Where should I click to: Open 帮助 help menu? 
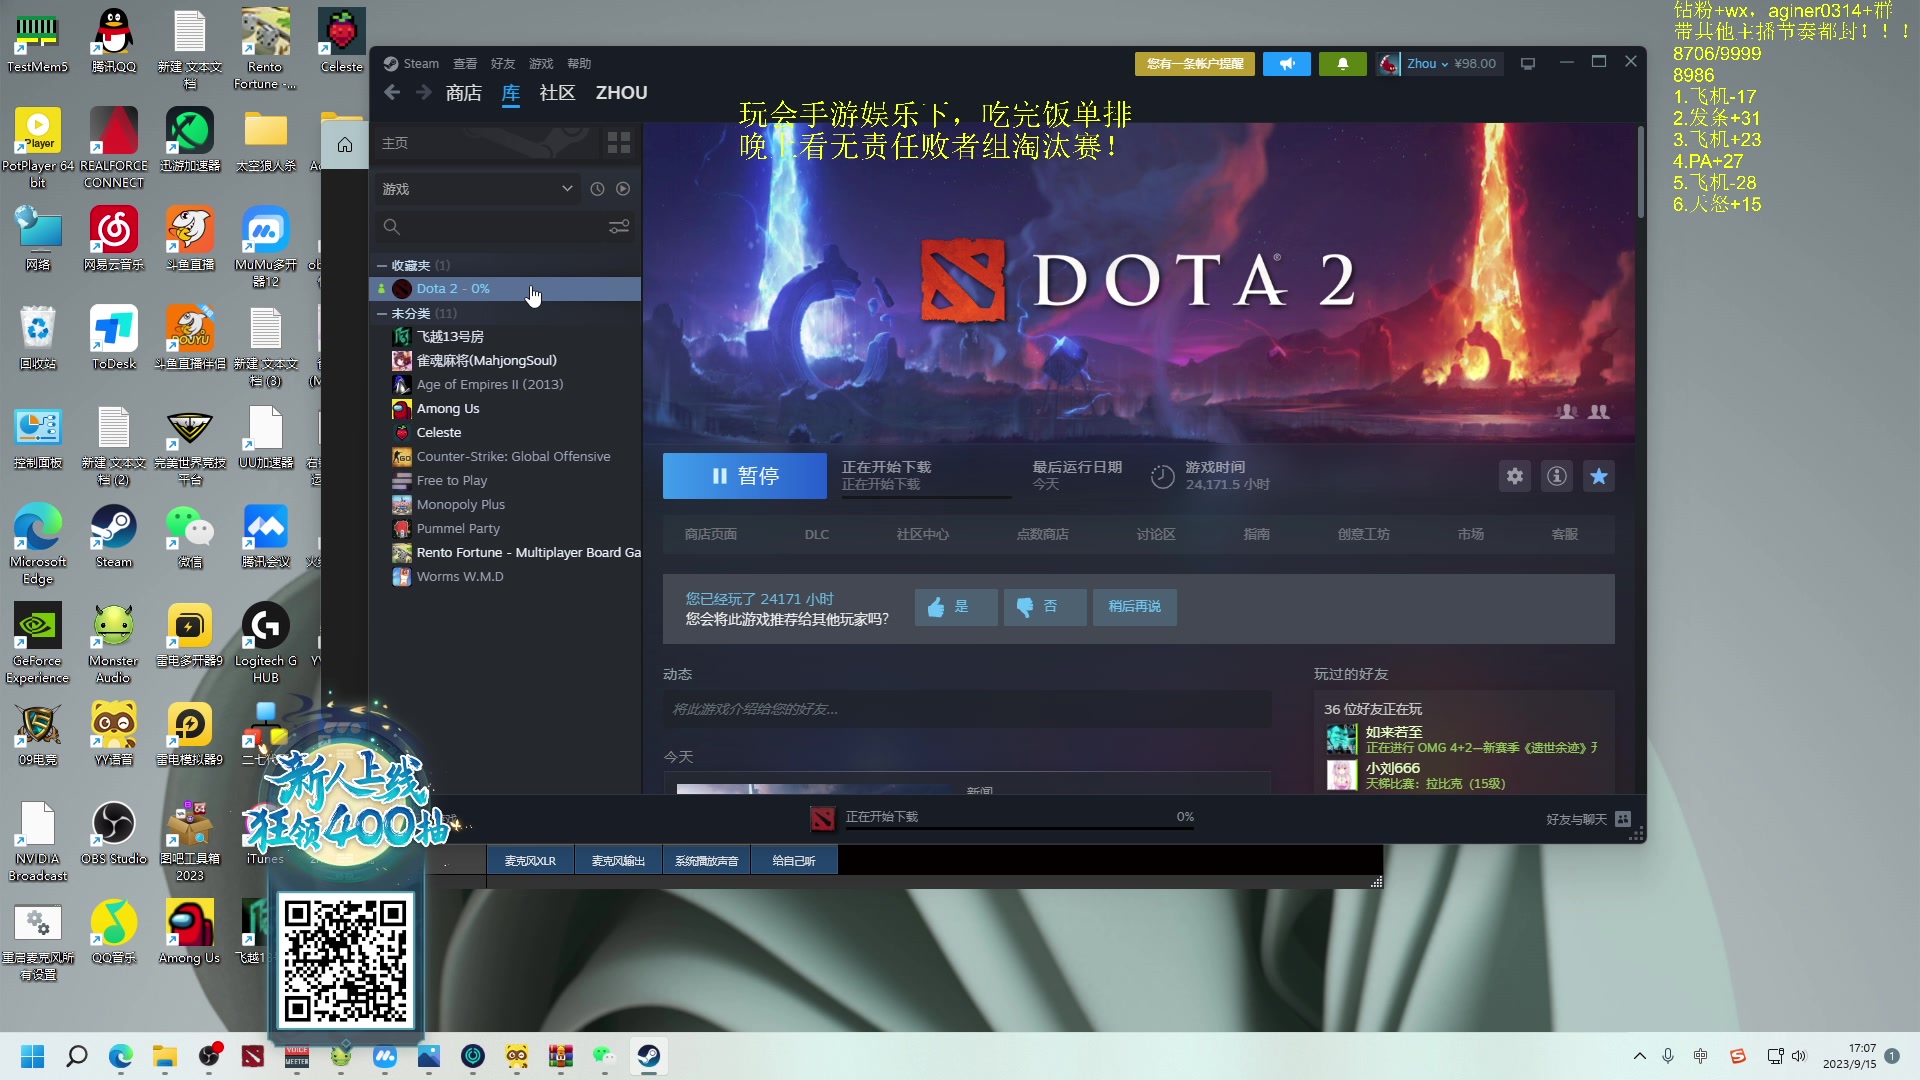(x=579, y=64)
